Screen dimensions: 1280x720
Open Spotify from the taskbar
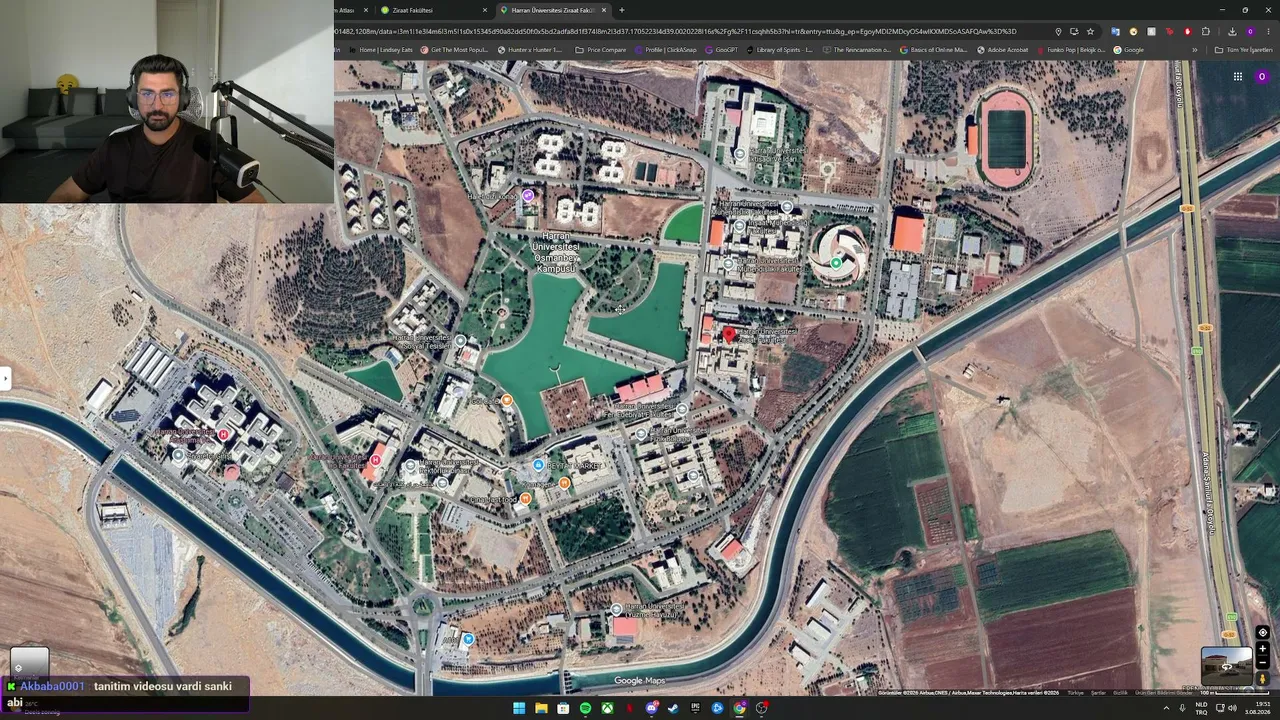tap(585, 708)
